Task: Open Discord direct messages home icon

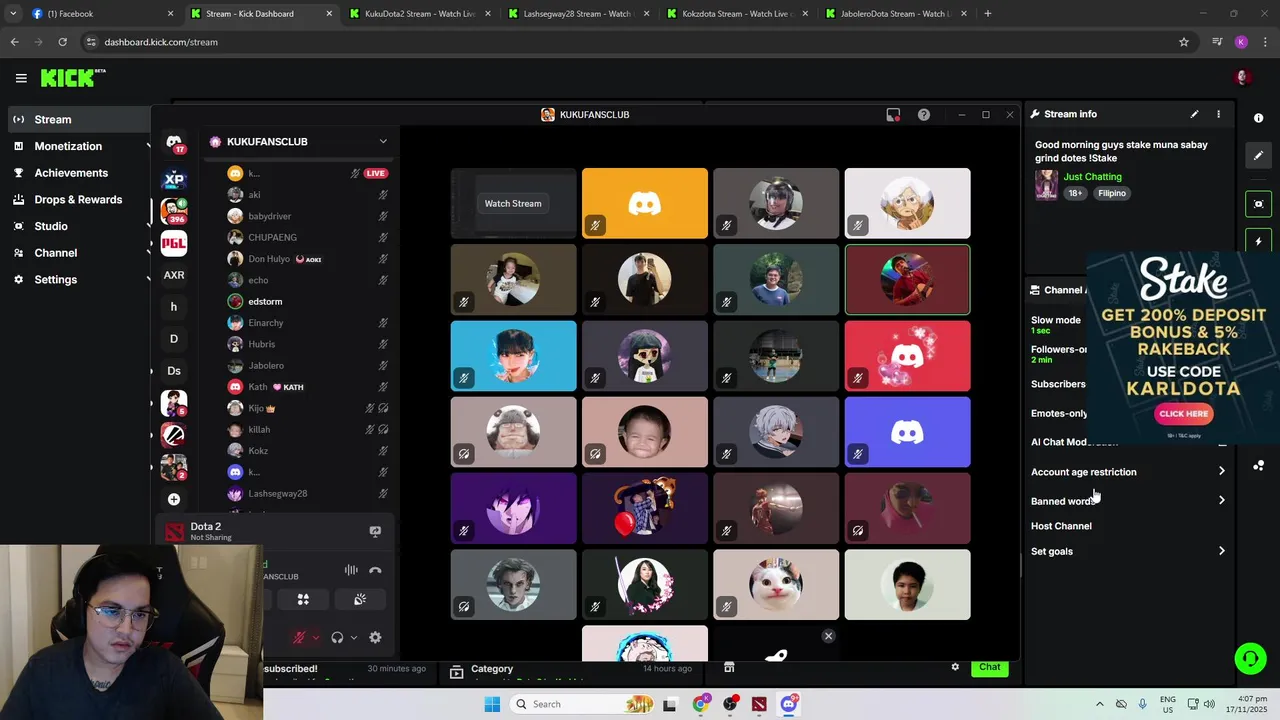Action: click(x=174, y=144)
